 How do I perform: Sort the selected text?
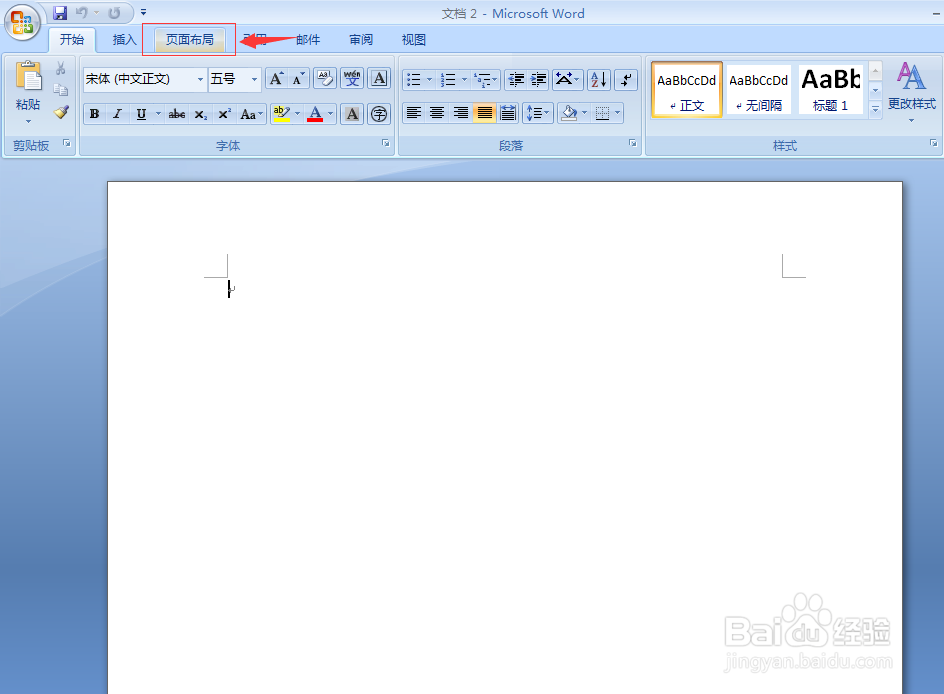(x=599, y=79)
